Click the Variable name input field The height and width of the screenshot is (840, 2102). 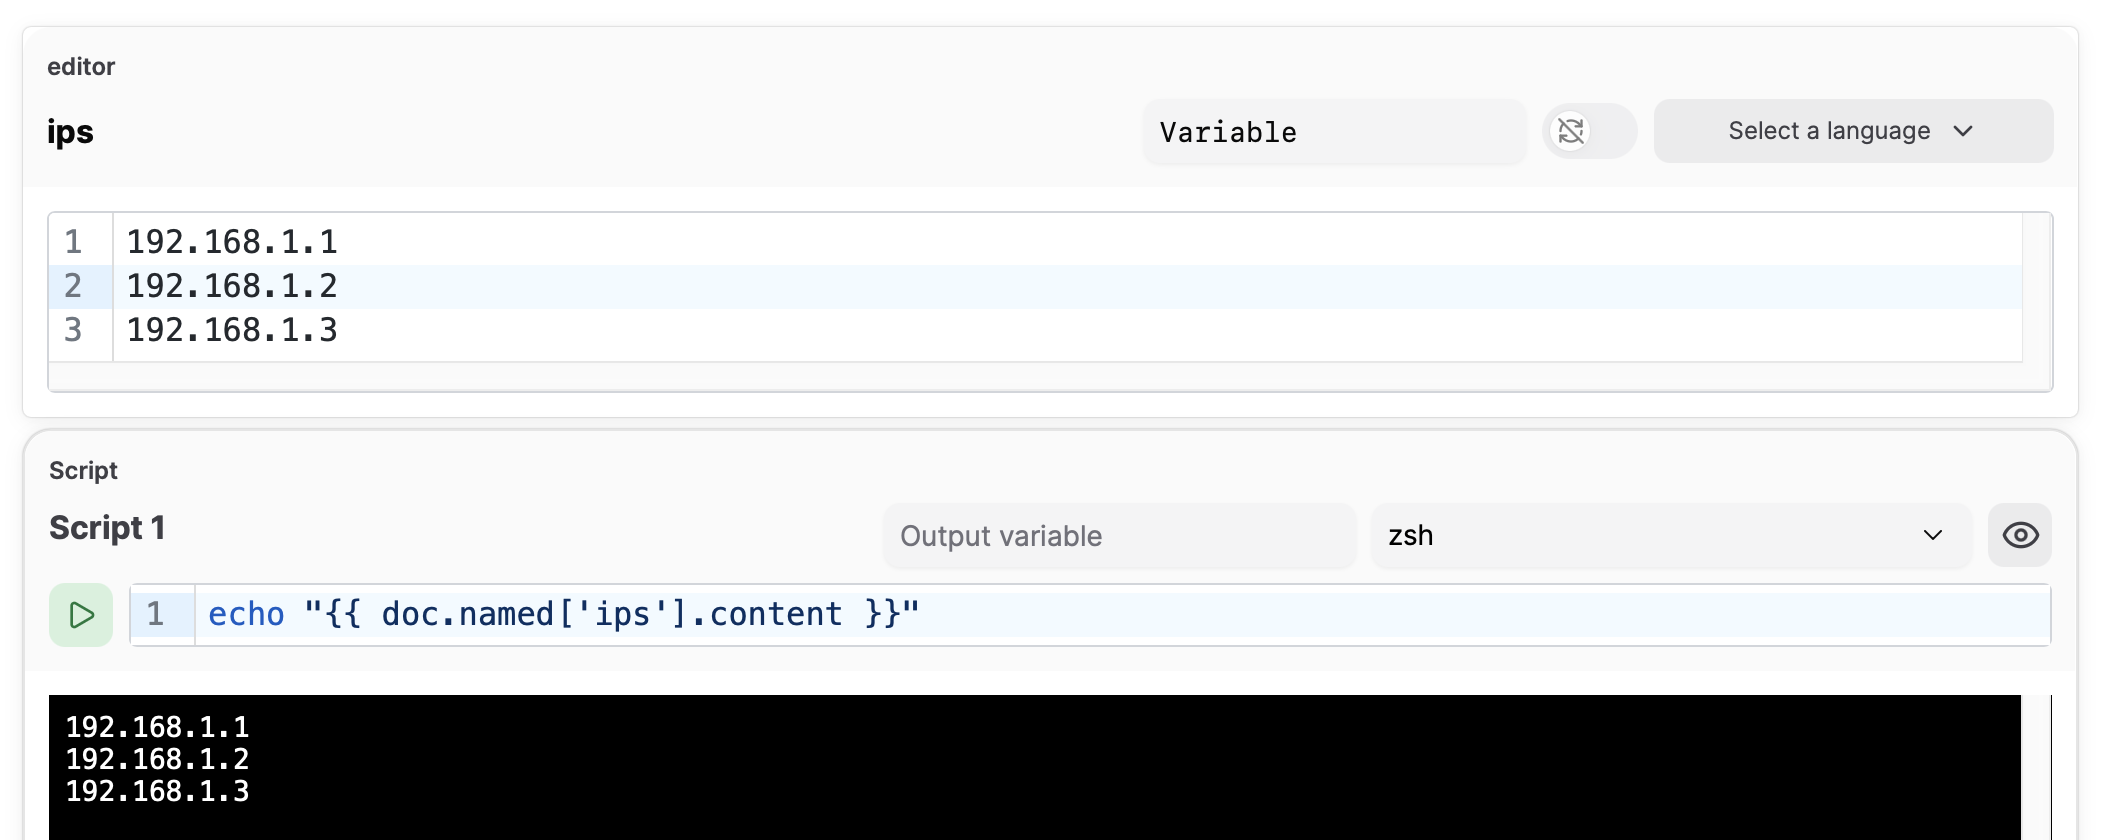(x=1334, y=132)
